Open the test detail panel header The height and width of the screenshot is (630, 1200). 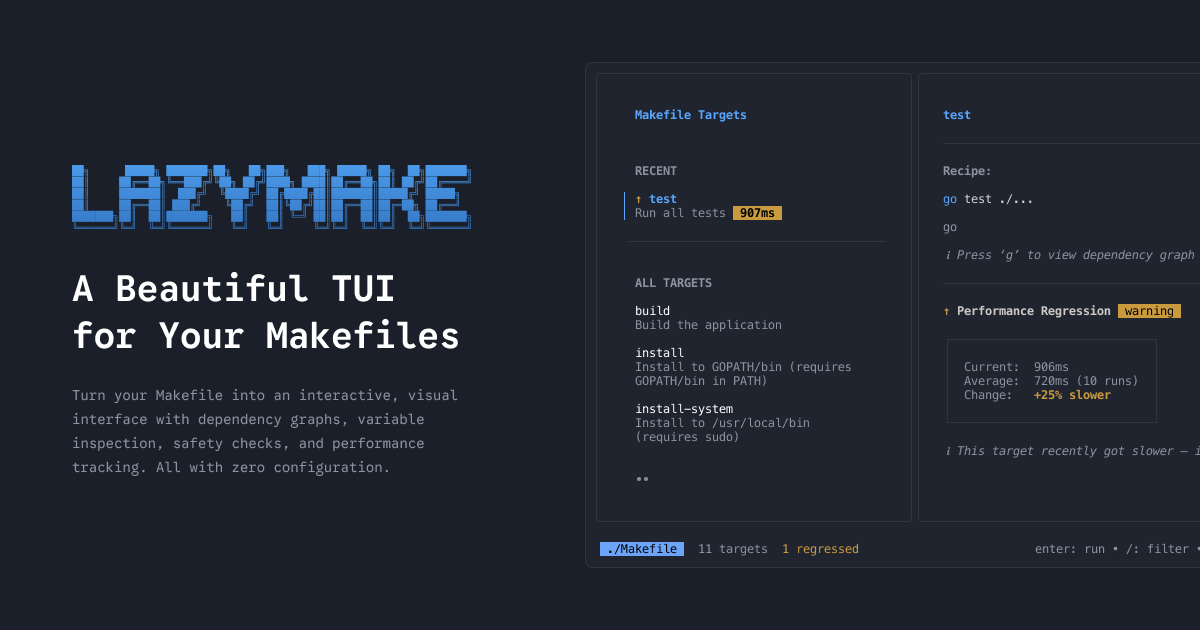pos(957,114)
